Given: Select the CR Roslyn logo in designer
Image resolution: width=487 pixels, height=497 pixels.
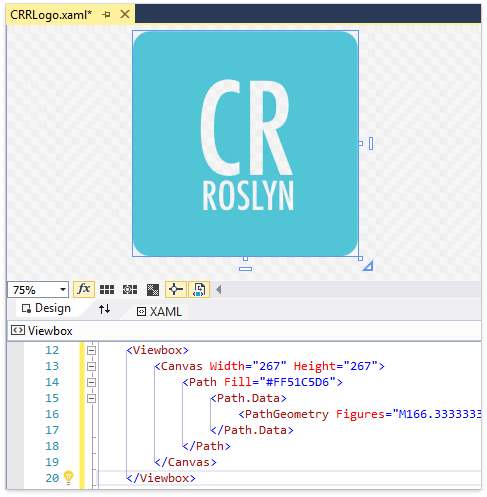Looking at the screenshot, I should 245,143.
